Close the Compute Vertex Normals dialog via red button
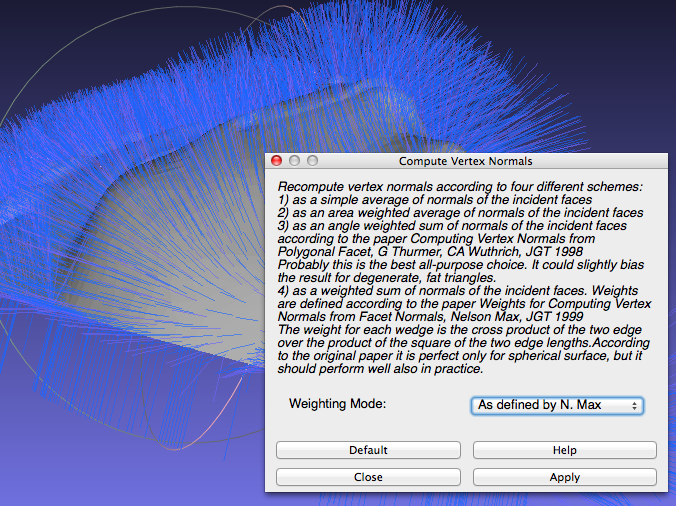 (x=276, y=161)
